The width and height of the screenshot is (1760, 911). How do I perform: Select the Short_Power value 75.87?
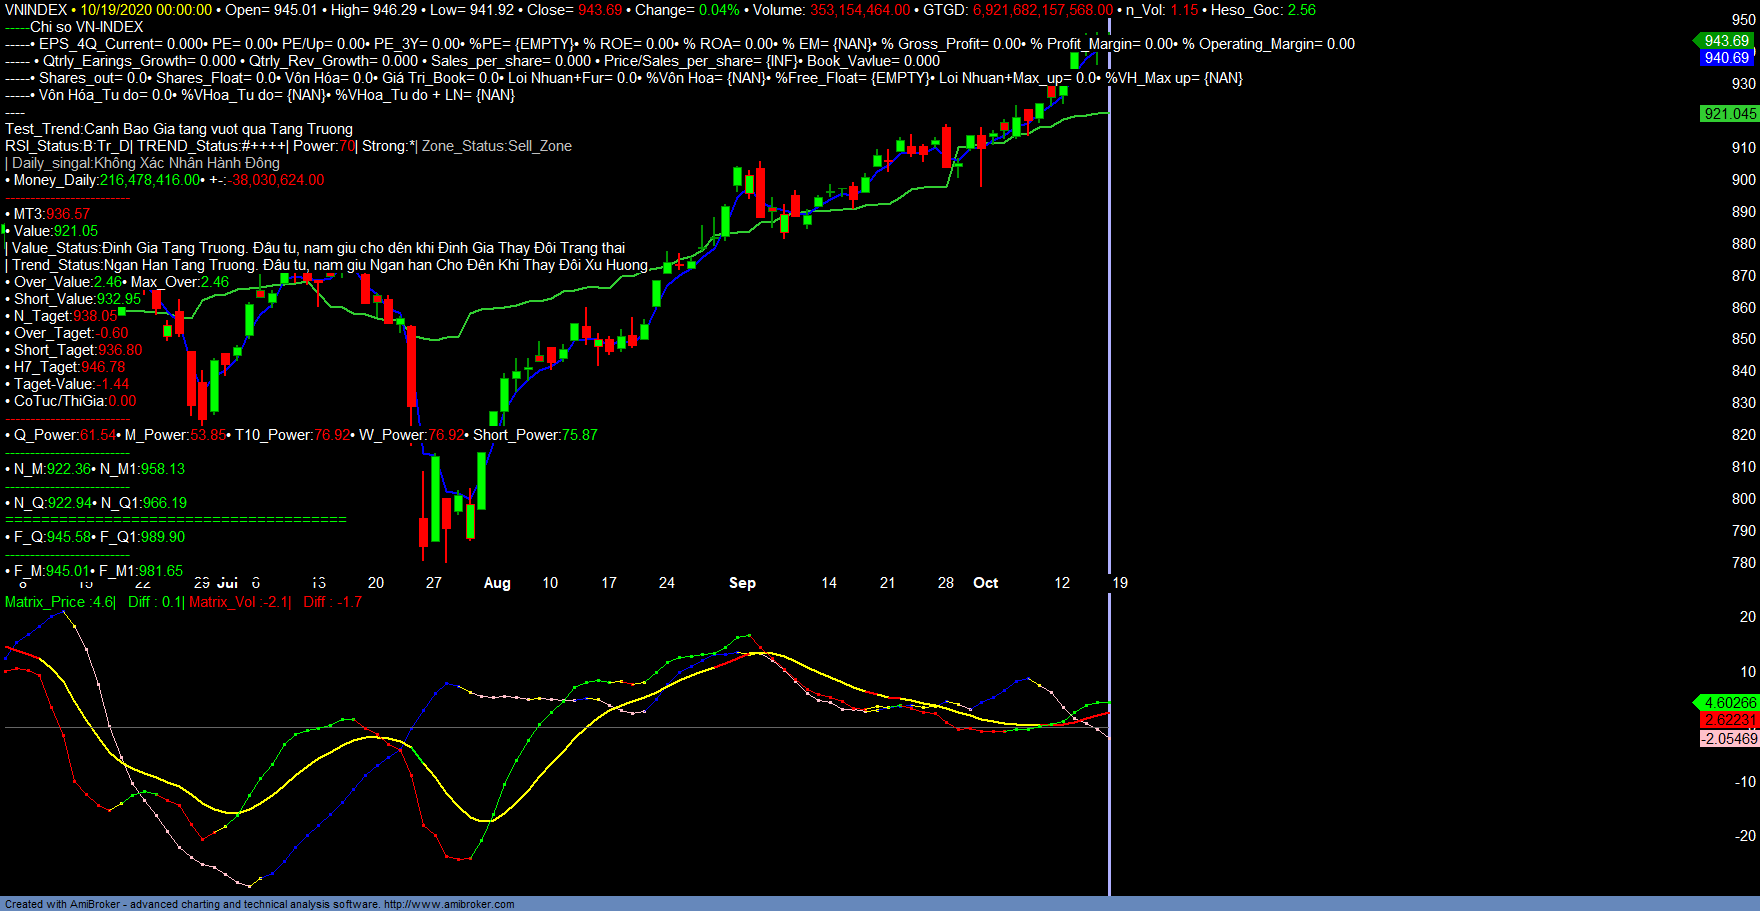580,435
